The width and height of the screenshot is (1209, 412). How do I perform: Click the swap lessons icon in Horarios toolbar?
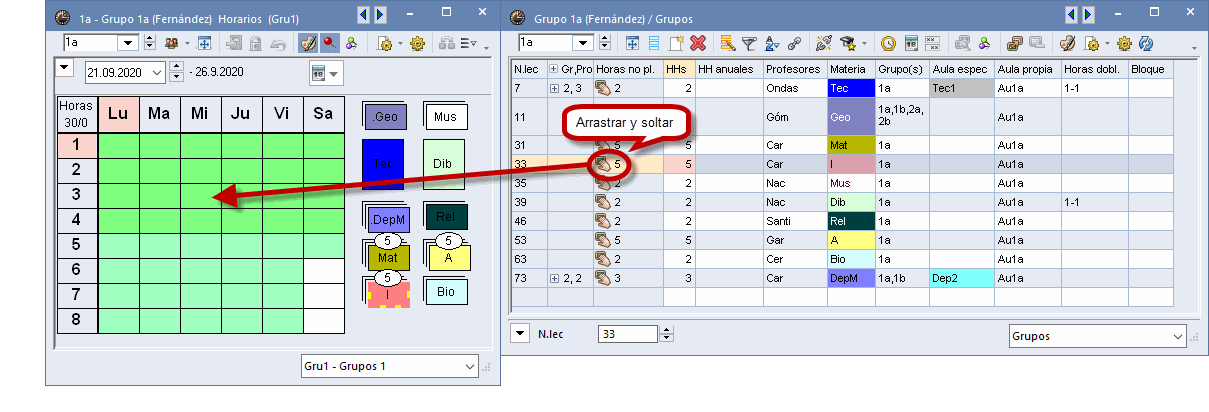pyautogui.click(x=351, y=43)
